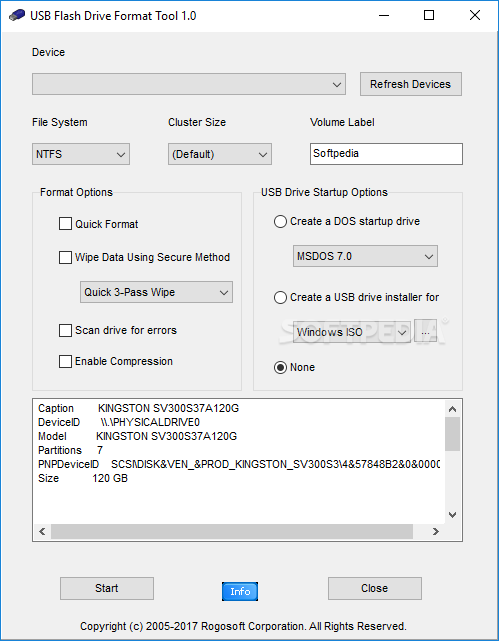
Task: Click the up arrow of the info box scrollbar
Action: click(x=452, y=409)
